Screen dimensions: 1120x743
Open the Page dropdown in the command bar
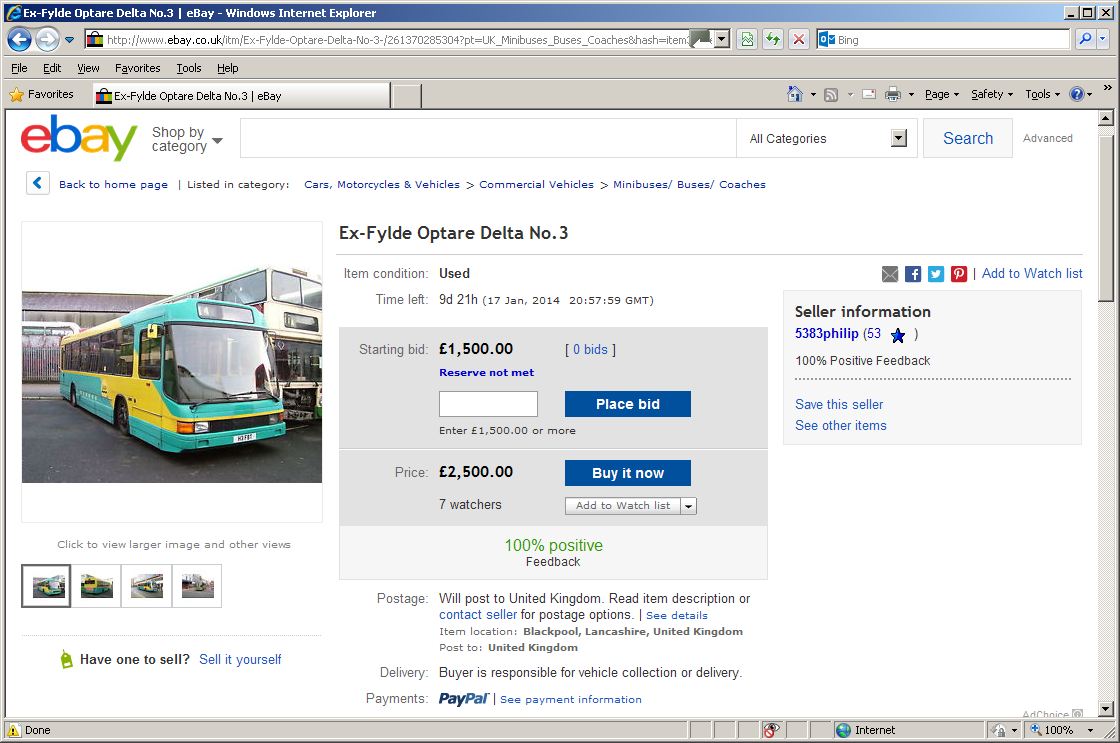tap(941, 94)
